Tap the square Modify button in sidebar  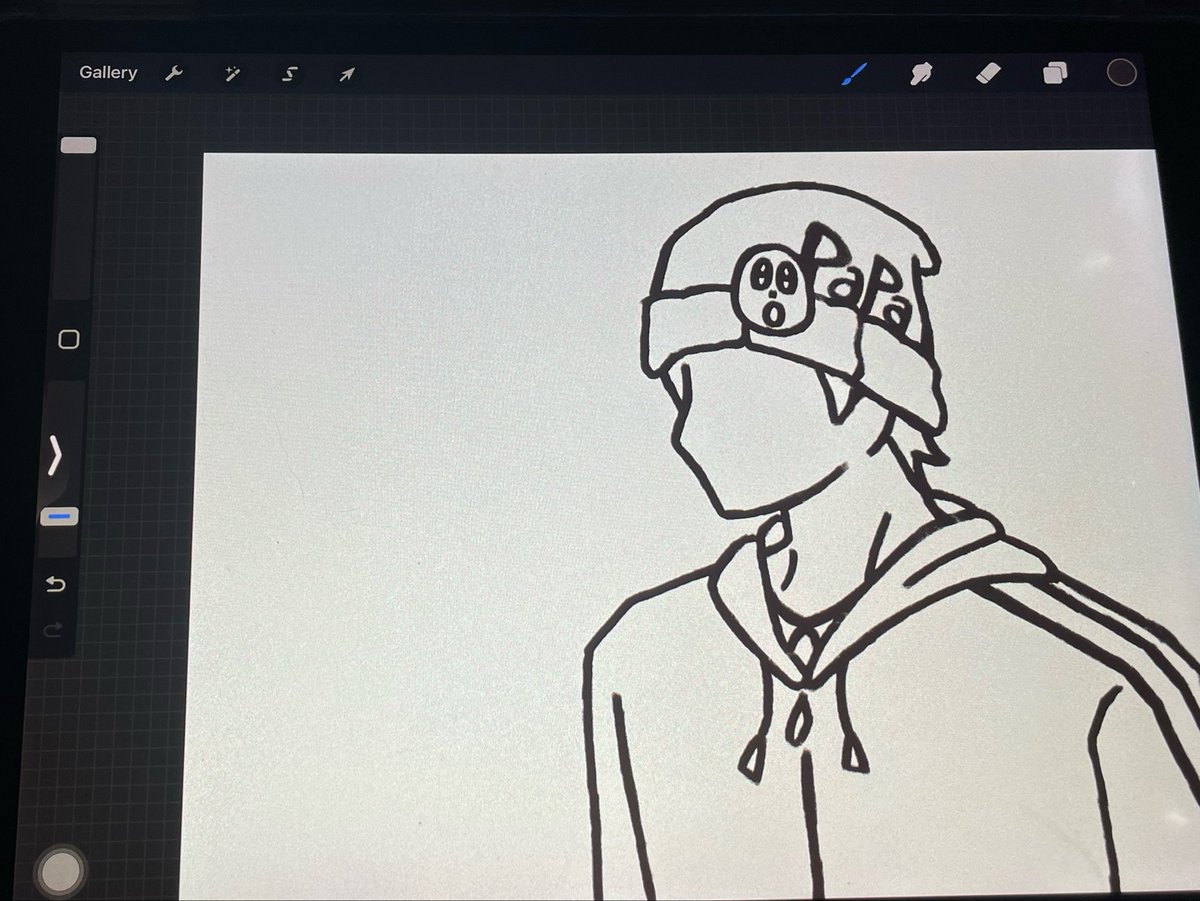pyautogui.click(x=69, y=340)
